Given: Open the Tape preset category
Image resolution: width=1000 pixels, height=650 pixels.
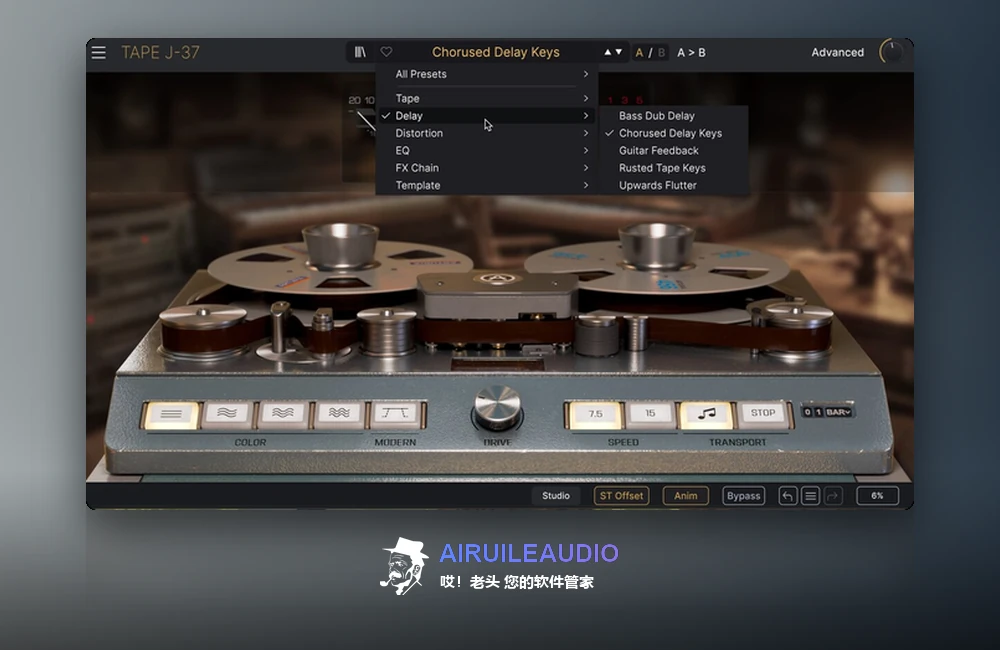Looking at the screenshot, I should [488, 98].
